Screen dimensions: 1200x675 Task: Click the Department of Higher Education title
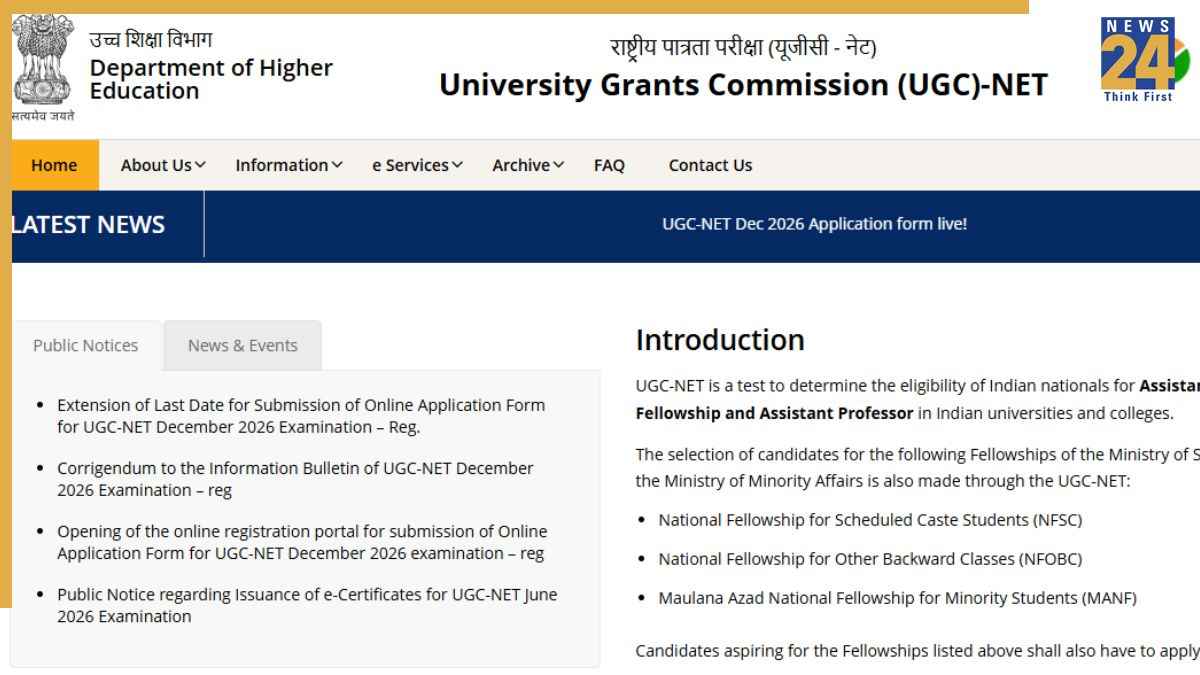click(x=211, y=79)
